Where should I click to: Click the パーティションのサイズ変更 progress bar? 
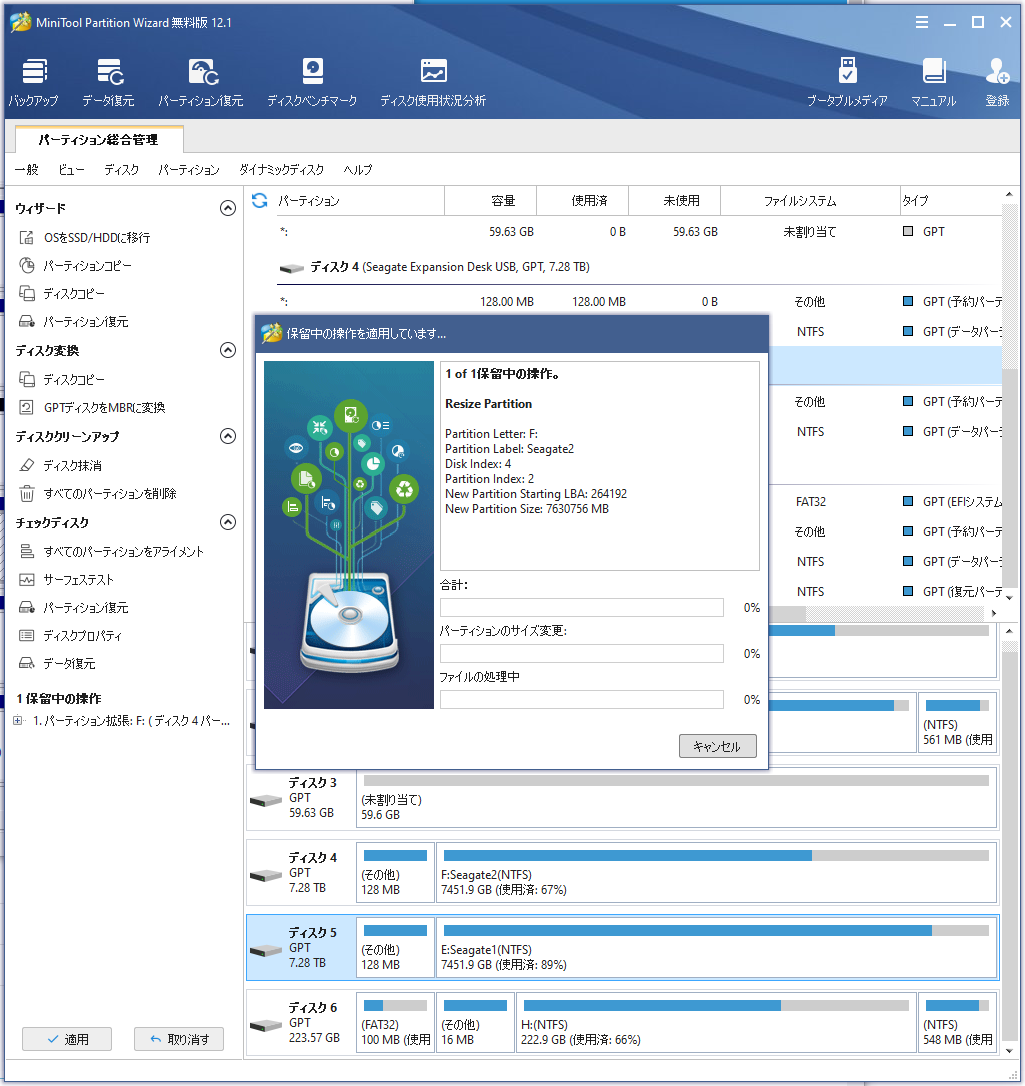[582, 654]
